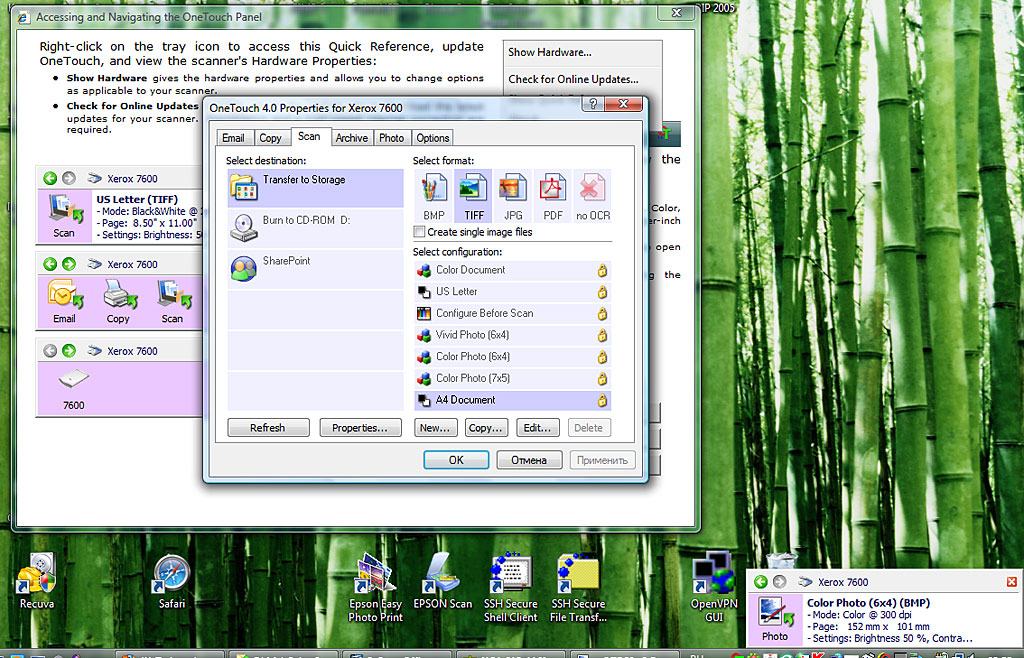Switch to the Email tab
This screenshot has height=658, width=1024.
[x=233, y=138]
